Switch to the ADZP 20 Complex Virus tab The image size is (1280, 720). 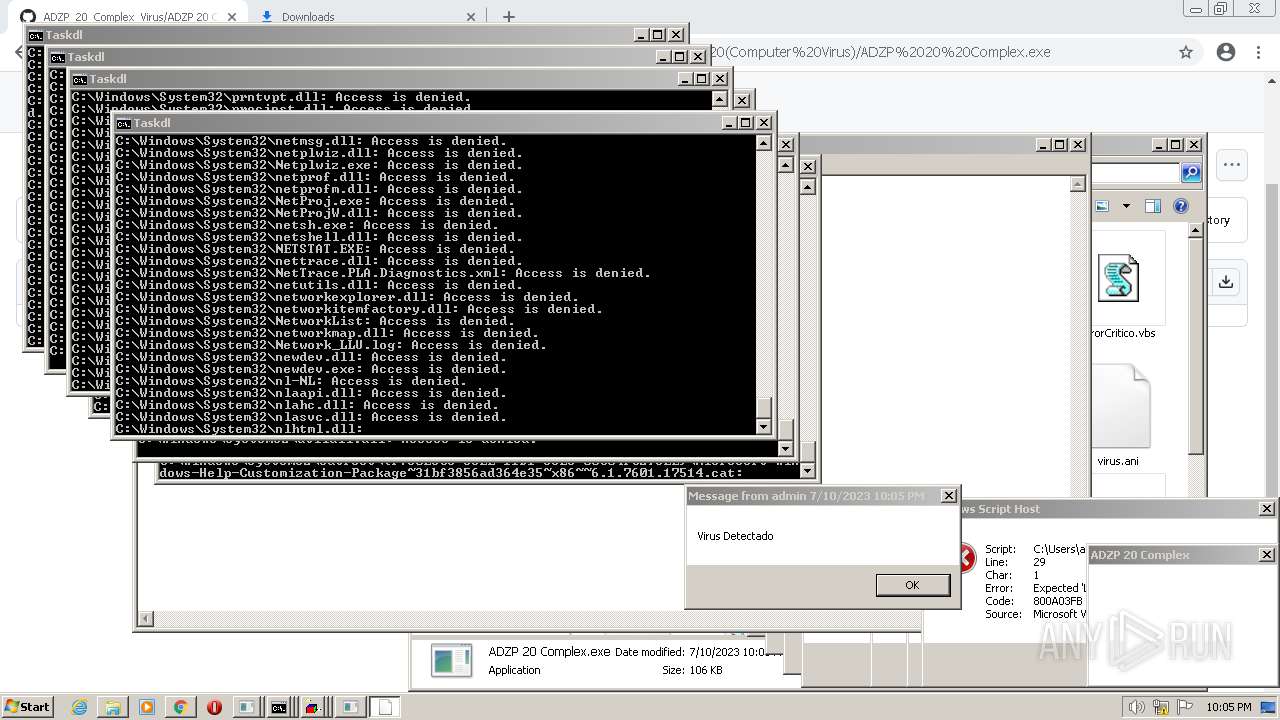130,16
